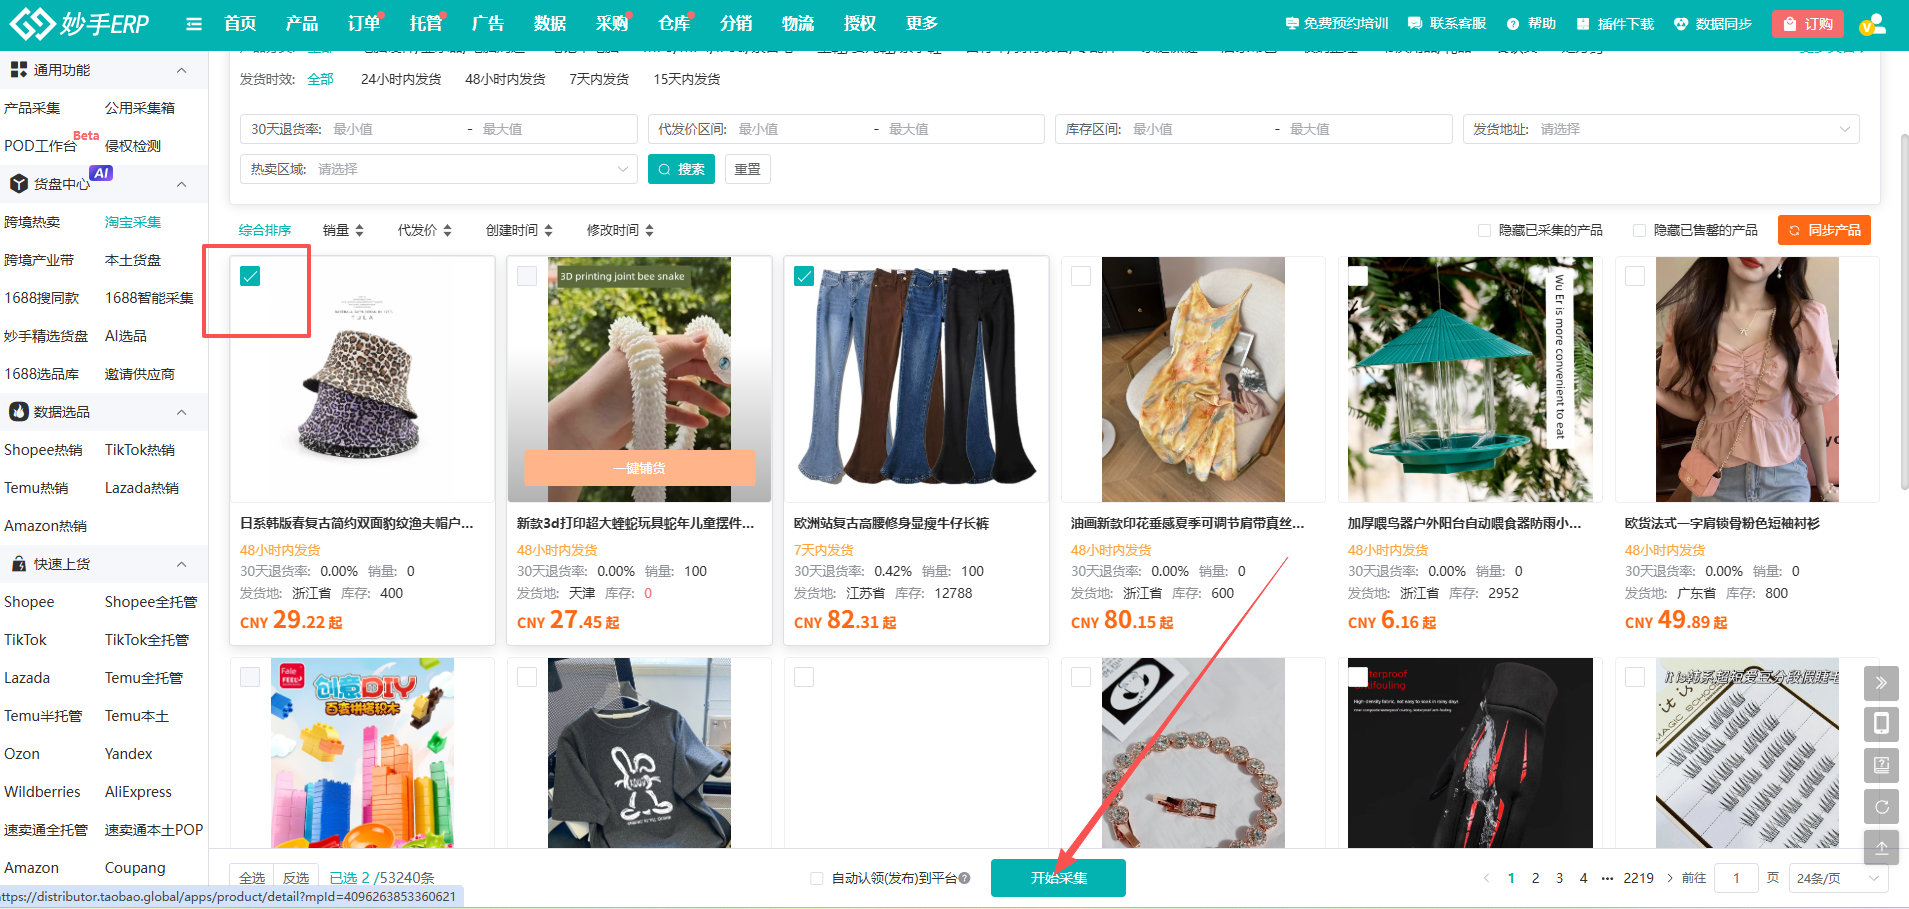Open the 产品 top menu

[301, 24]
